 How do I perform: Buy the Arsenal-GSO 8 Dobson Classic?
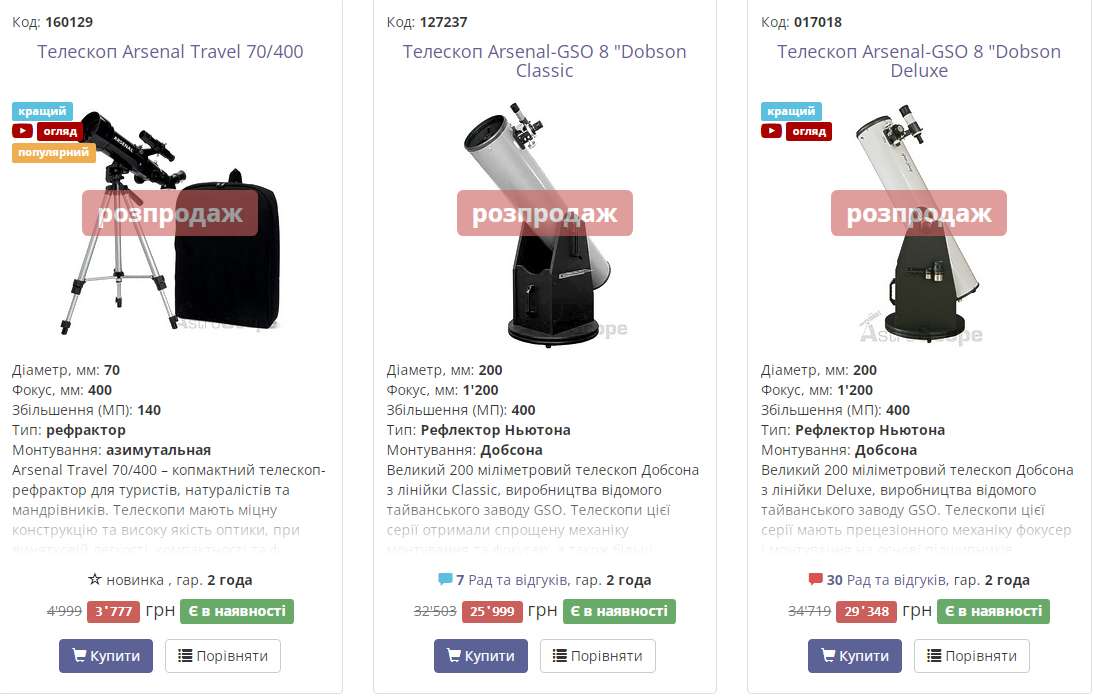tap(480, 656)
